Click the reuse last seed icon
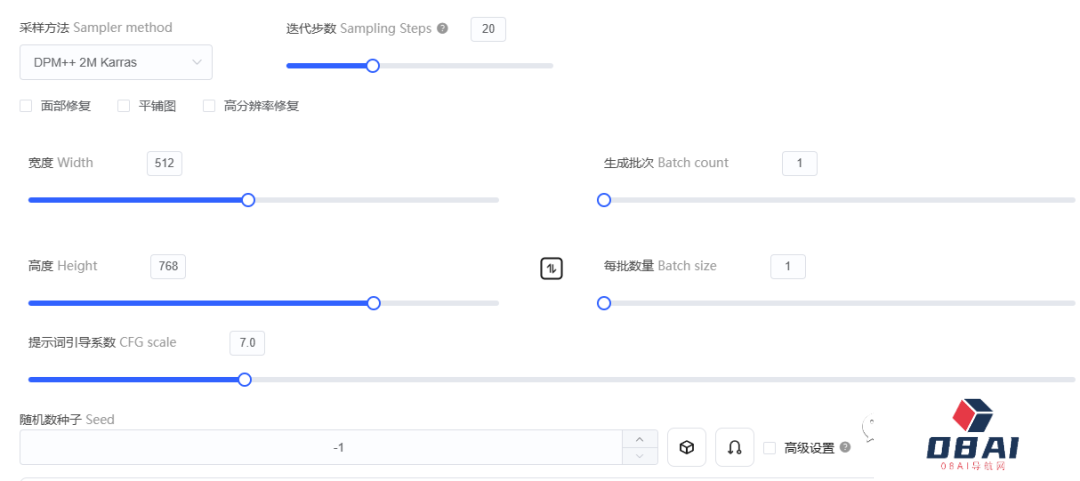This screenshot has width=1080, height=481. click(x=735, y=447)
